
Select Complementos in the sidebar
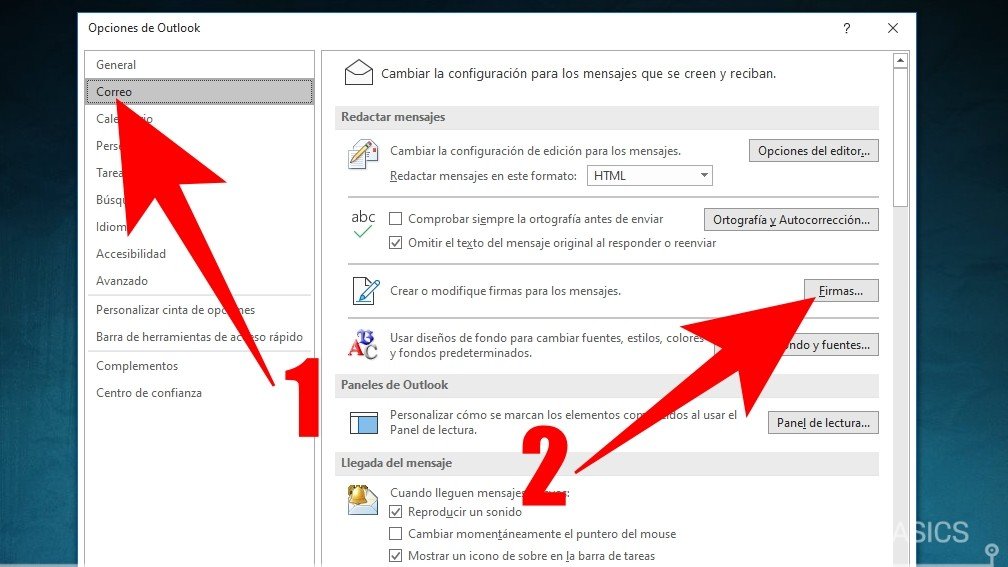tap(199, 366)
